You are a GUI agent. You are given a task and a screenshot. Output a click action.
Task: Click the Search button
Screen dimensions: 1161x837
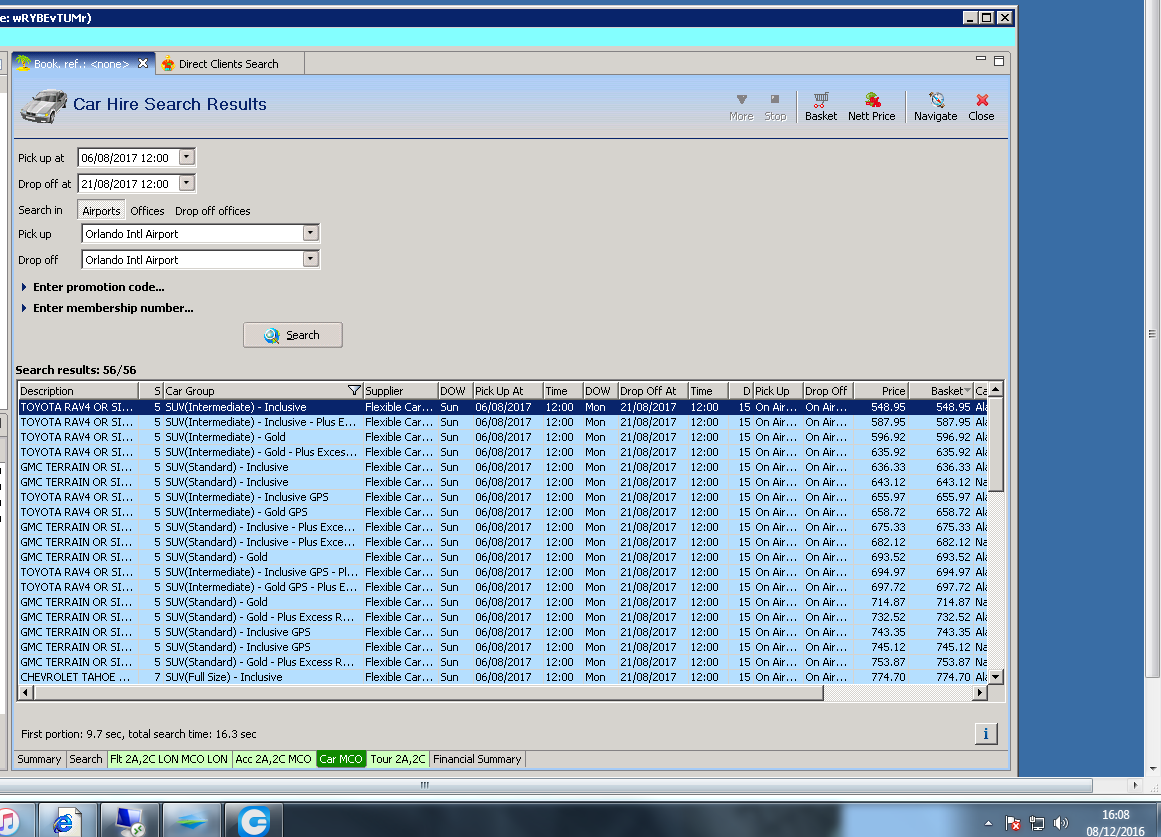pos(292,335)
